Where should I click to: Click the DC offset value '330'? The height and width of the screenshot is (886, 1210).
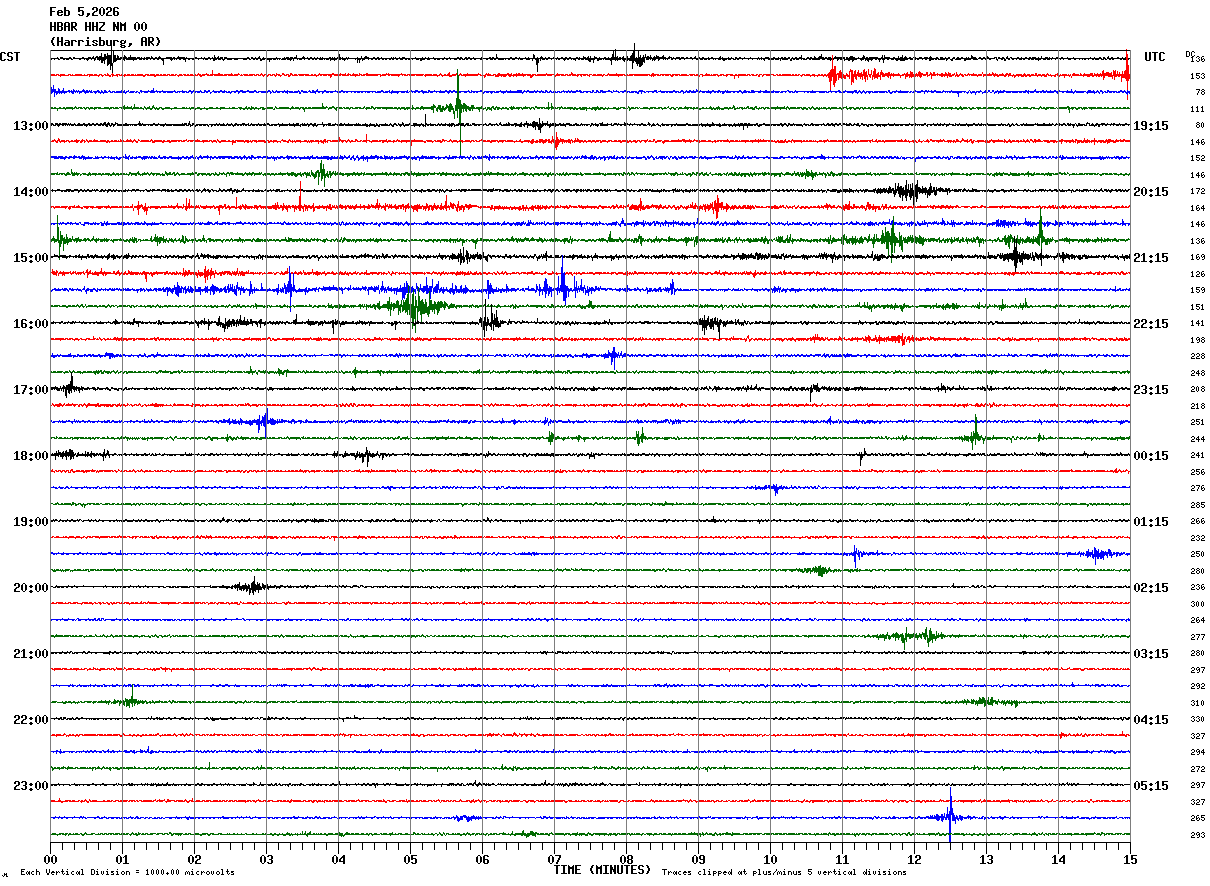click(x=1197, y=720)
